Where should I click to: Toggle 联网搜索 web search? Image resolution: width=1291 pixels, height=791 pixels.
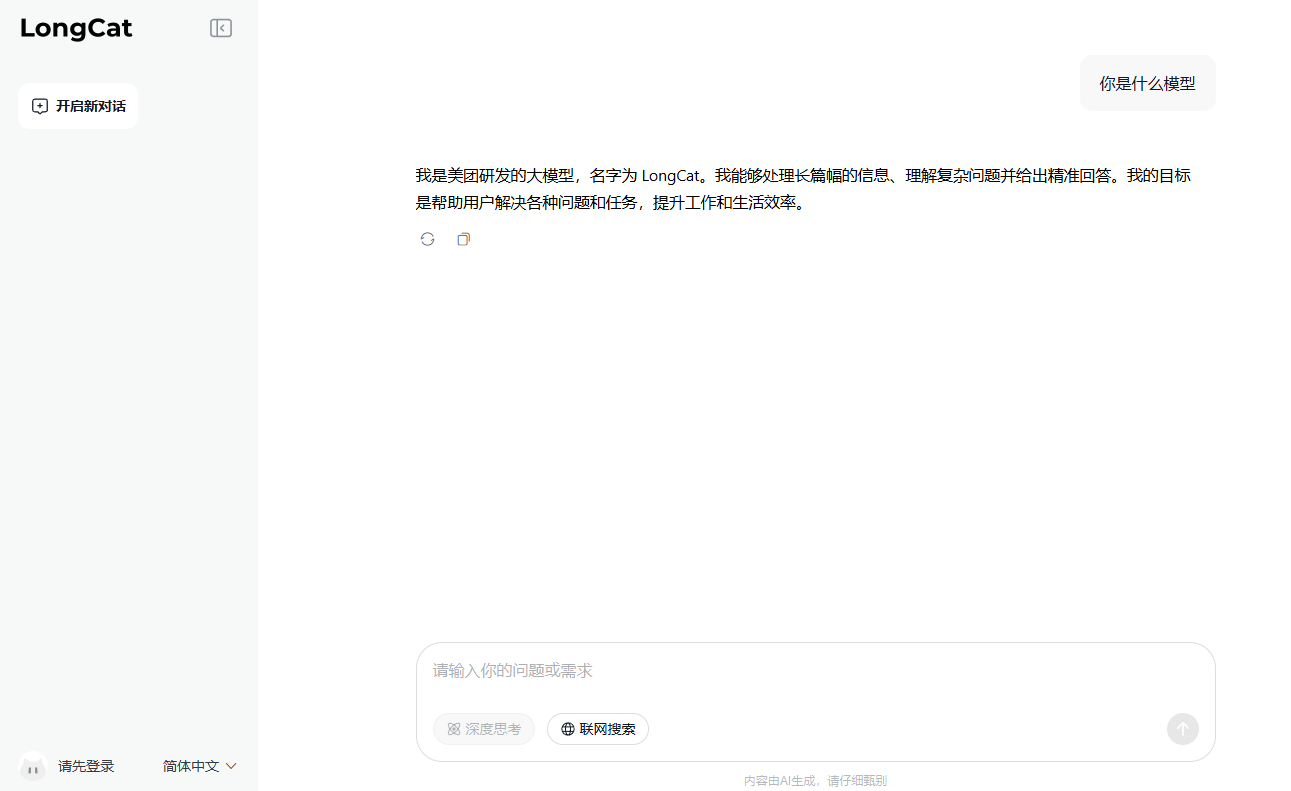(x=597, y=729)
